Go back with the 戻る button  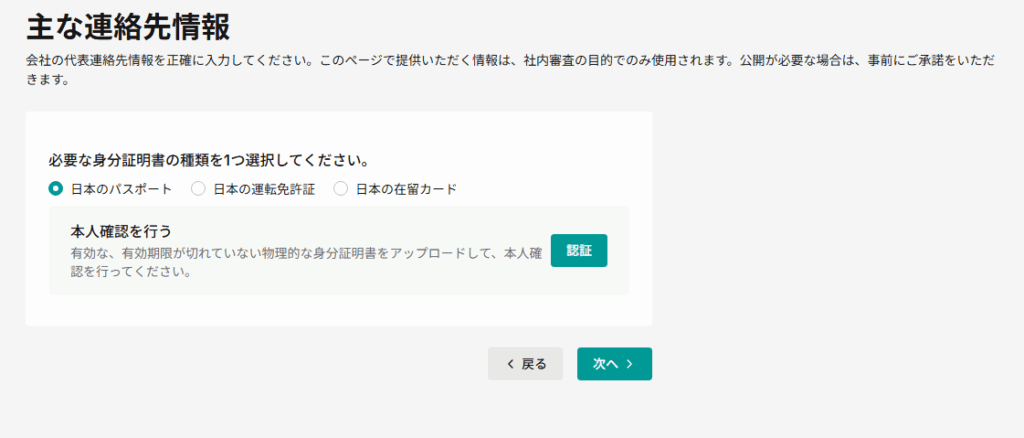(x=525, y=364)
